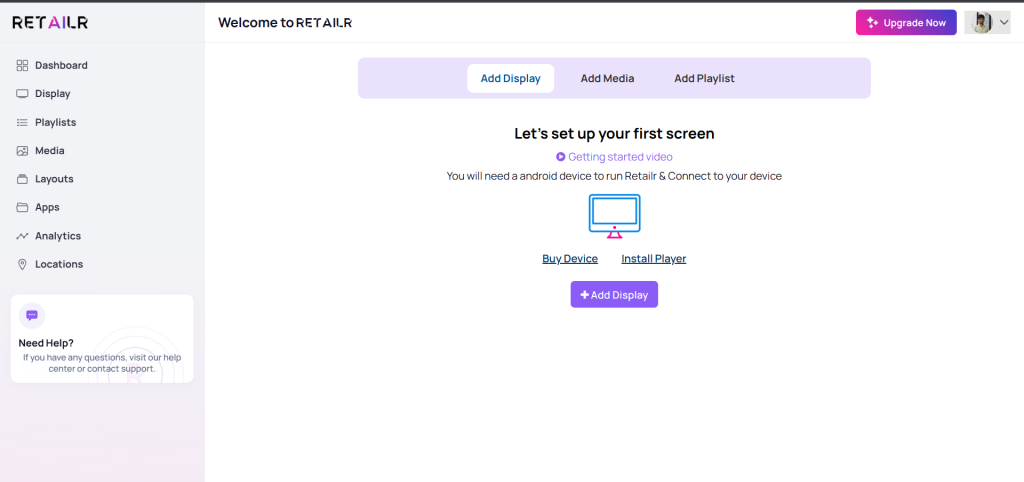This screenshot has height=482, width=1024.
Task: Click the Locations pin icon in sidebar
Action: [x=22, y=264]
